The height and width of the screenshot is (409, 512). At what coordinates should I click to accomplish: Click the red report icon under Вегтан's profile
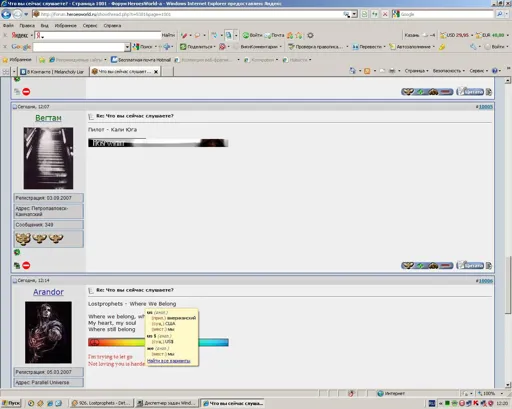pos(26,265)
